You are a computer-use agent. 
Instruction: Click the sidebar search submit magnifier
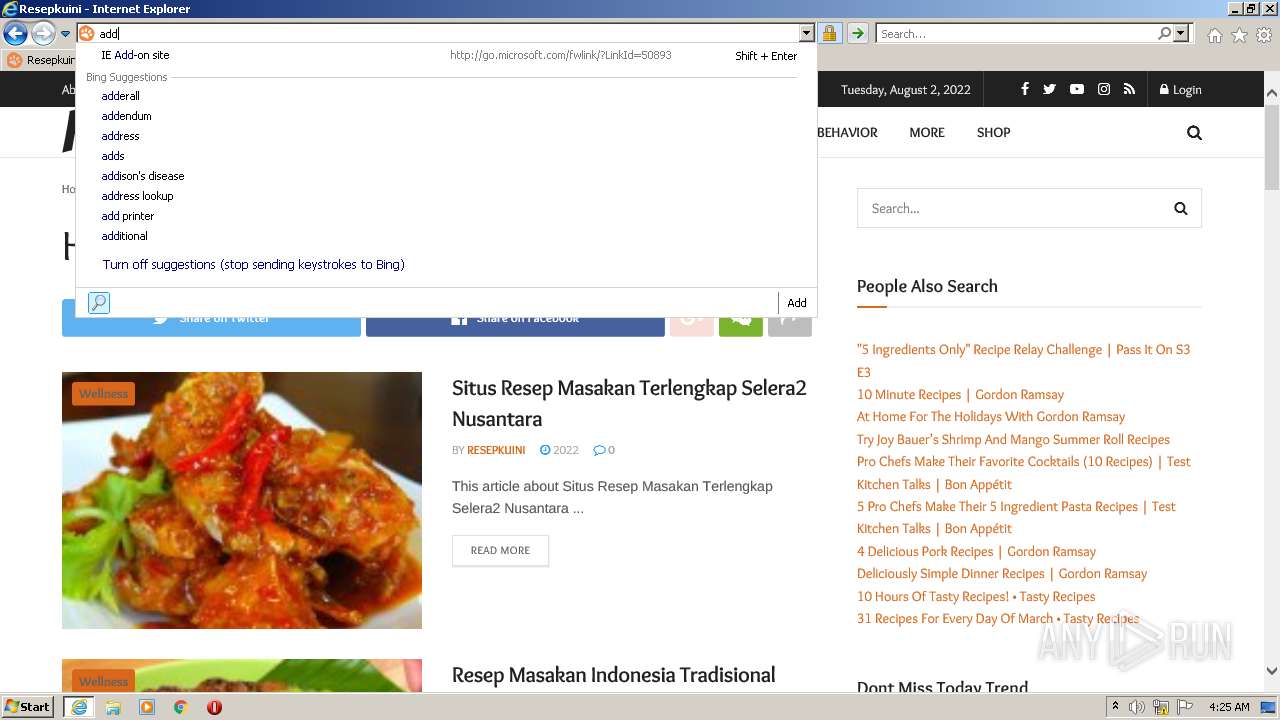click(x=1181, y=209)
